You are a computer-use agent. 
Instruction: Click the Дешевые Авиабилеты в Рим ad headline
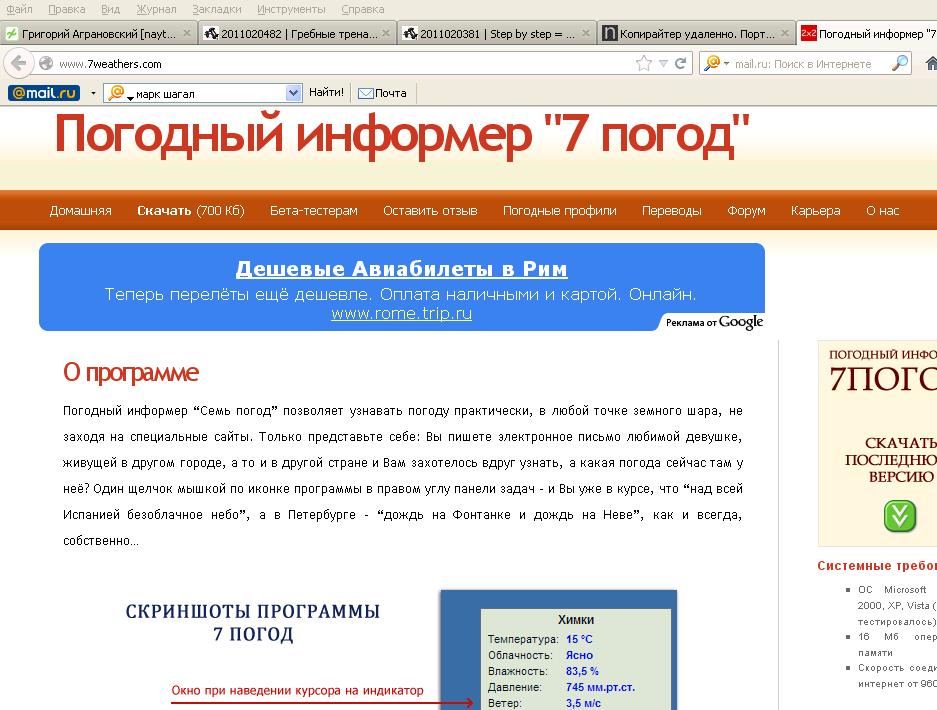click(401, 268)
